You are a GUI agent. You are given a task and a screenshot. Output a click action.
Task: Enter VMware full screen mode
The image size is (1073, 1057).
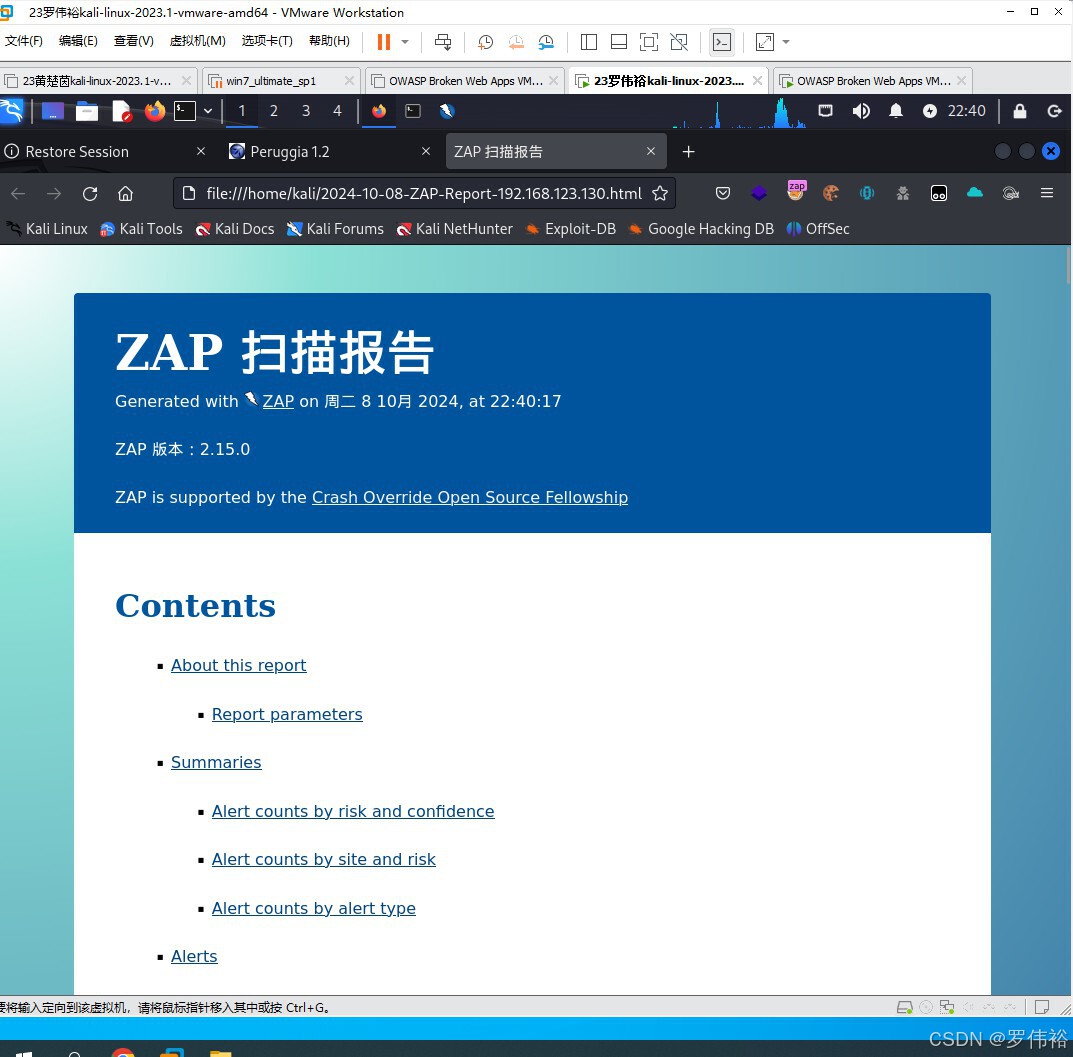tap(649, 42)
